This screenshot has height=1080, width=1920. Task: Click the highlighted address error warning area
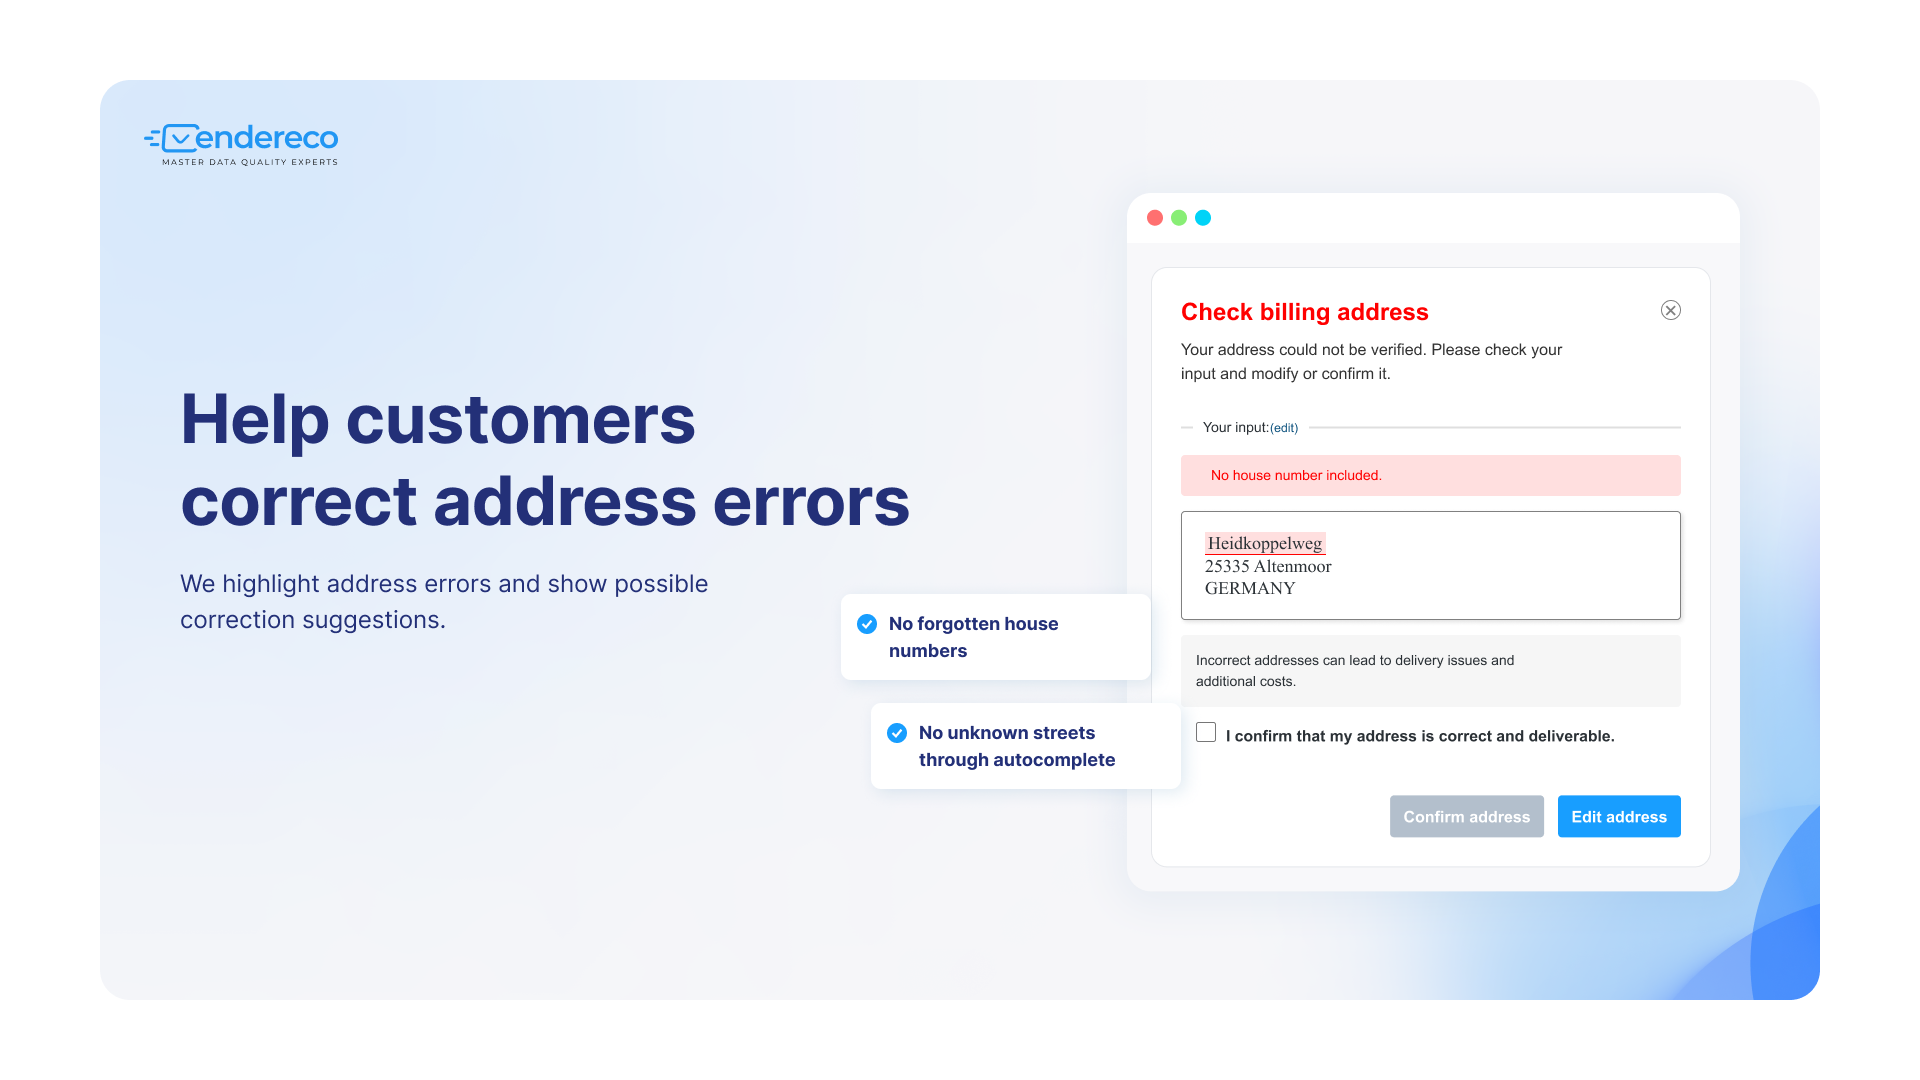[x=1431, y=473]
